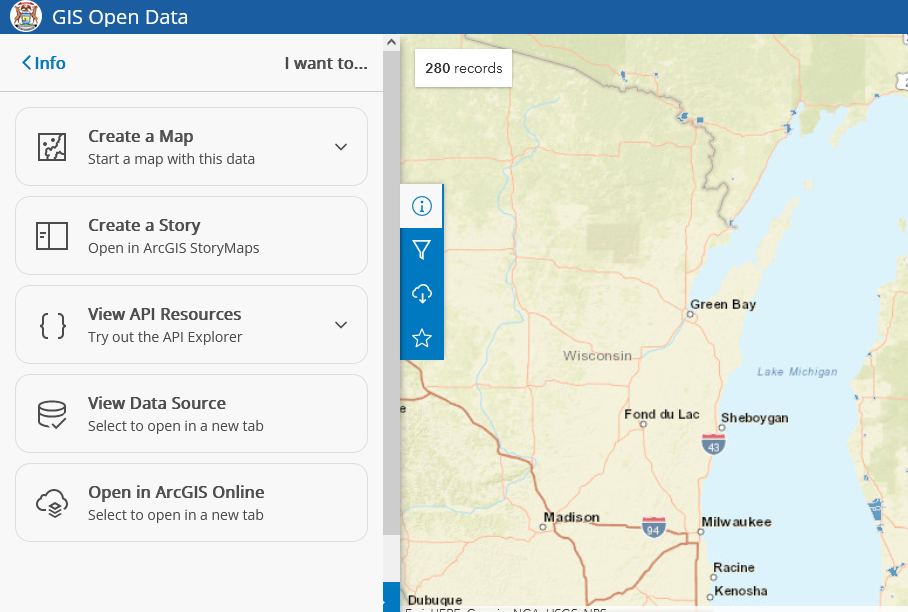
Task: Click 'Try out the API Explorer' subtitle
Action: coord(165,337)
